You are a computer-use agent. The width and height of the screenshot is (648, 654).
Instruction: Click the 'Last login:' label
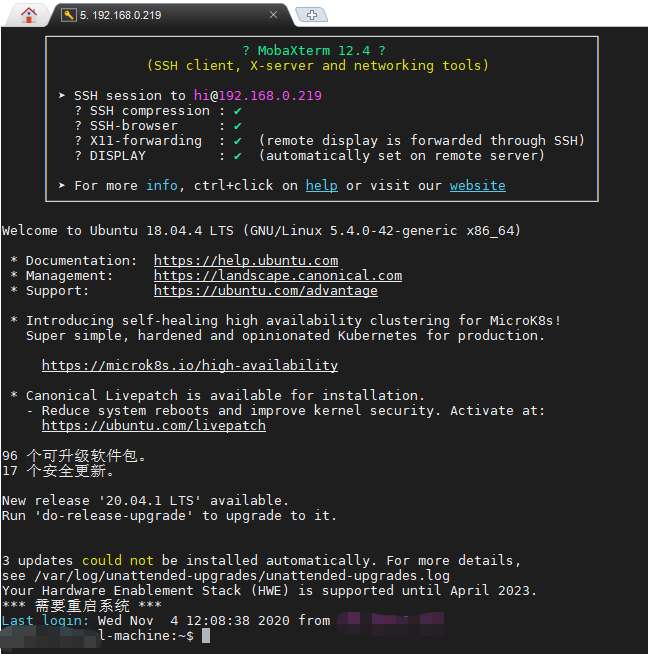(x=45, y=621)
